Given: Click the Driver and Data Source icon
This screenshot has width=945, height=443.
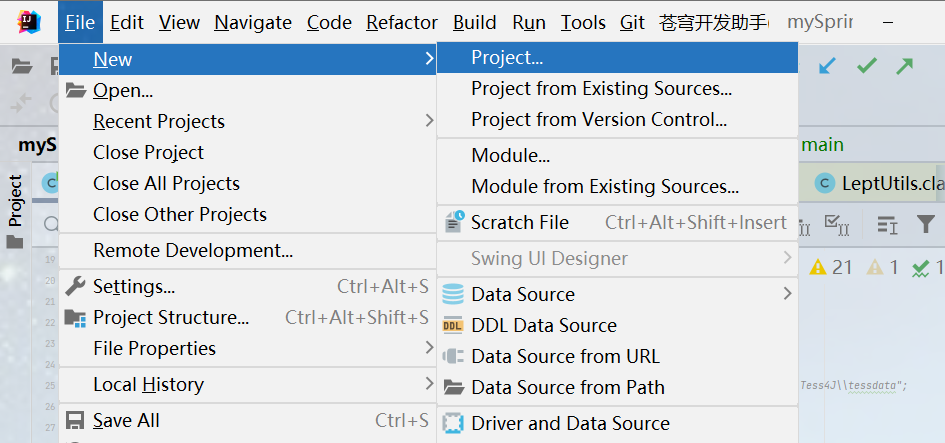Looking at the screenshot, I should pos(454,423).
